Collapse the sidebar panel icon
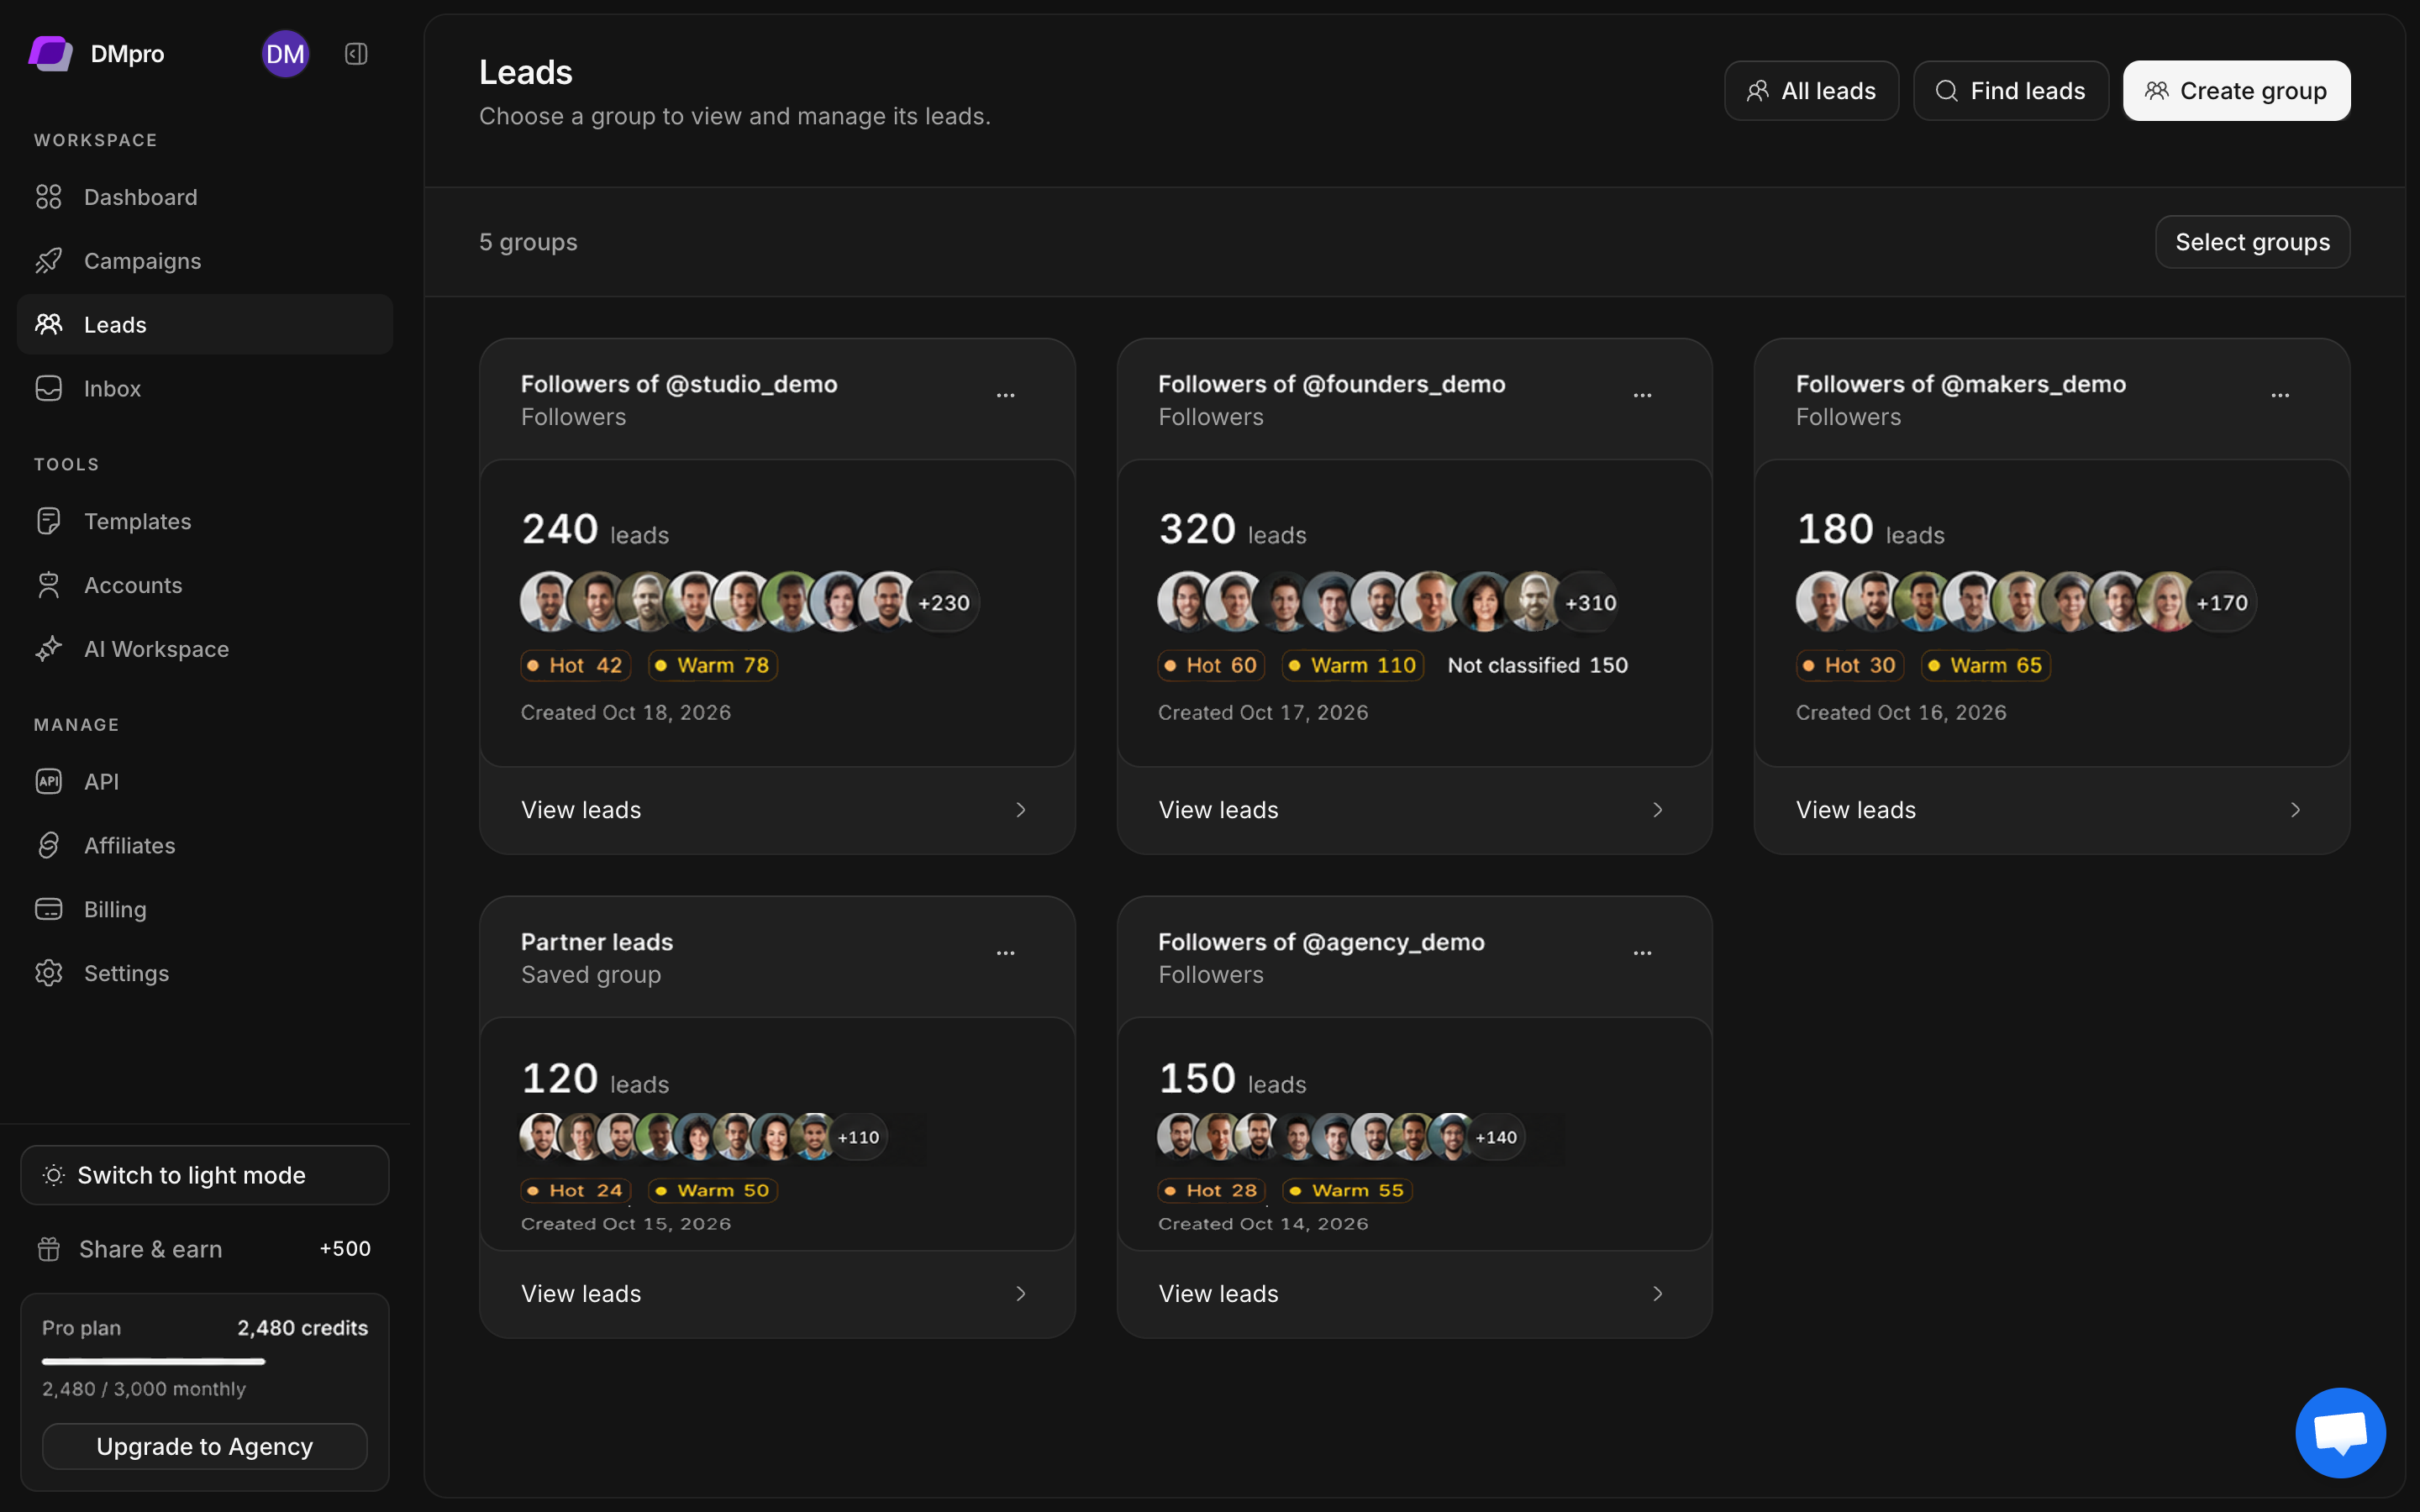2420x1512 pixels. coord(356,54)
